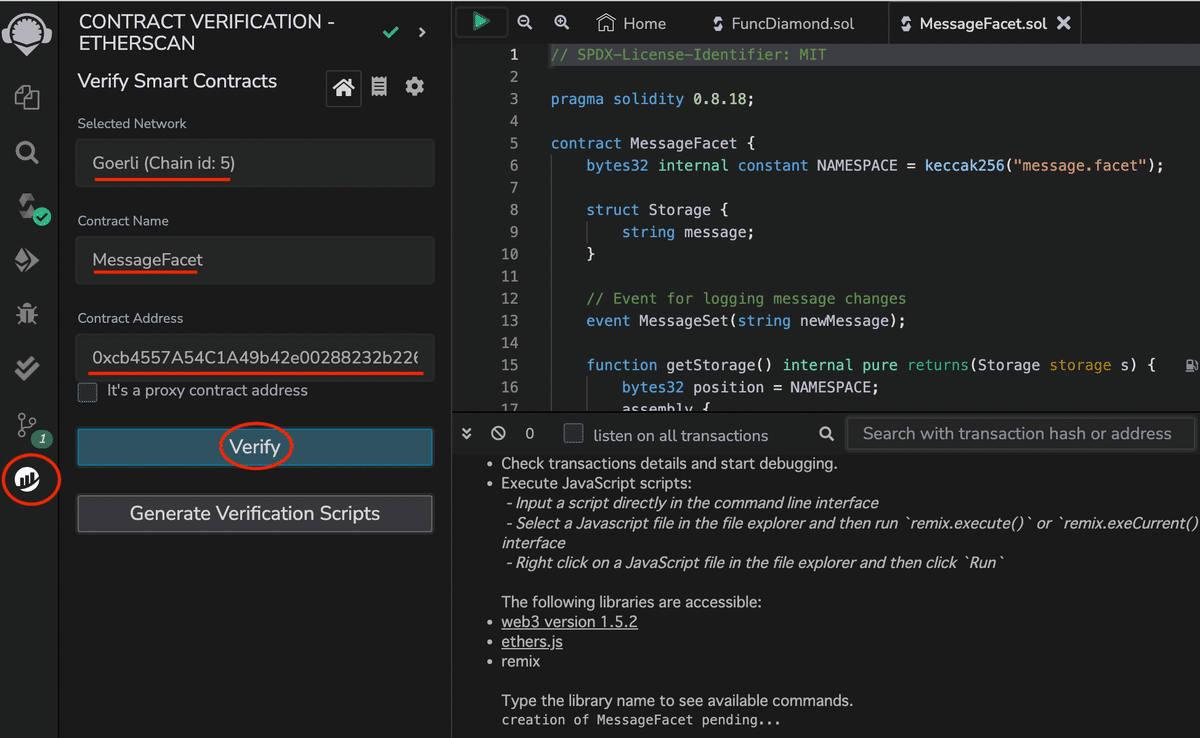Click SPDX-License-Identifier comment line

(x=689, y=55)
